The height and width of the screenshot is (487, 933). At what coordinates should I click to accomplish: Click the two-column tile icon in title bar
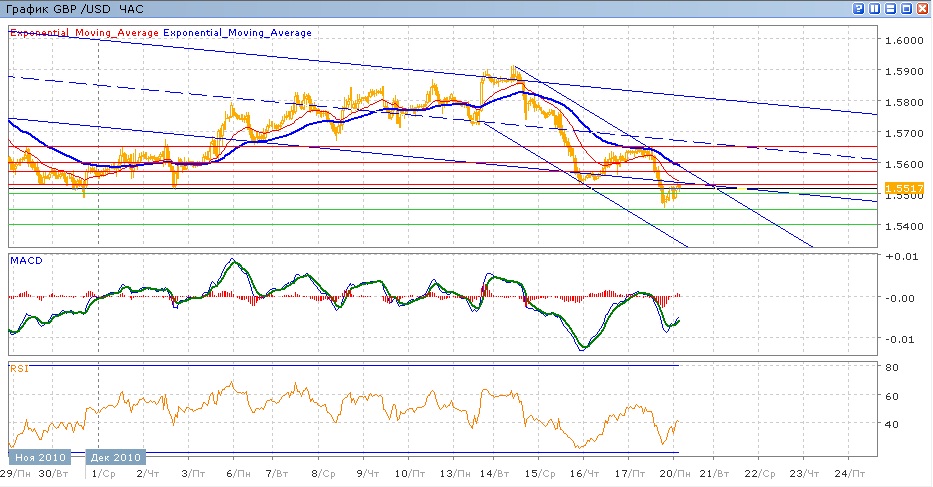(x=875, y=8)
